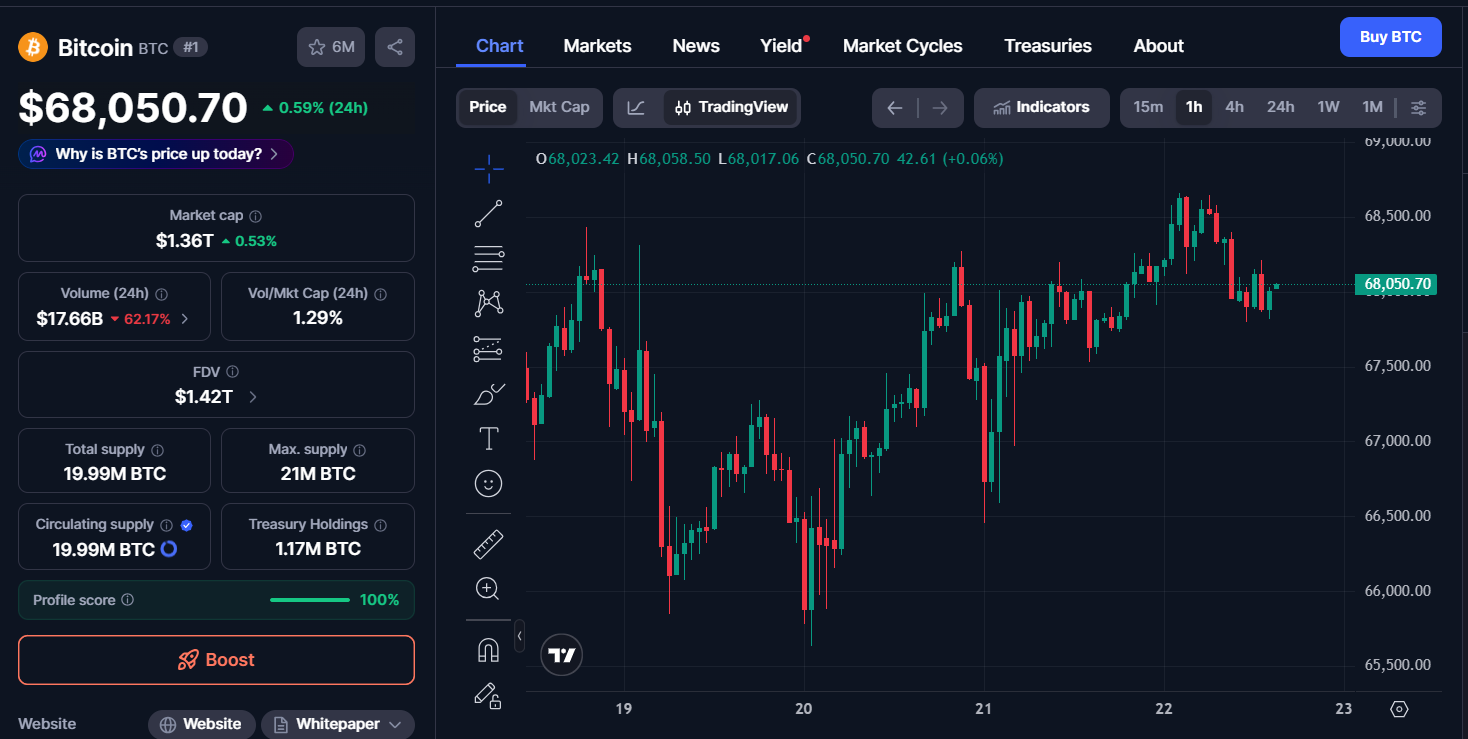Click the #1 rank badge
Screen dimensions: 1468x739
pyautogui.click(x=190, y=47)
